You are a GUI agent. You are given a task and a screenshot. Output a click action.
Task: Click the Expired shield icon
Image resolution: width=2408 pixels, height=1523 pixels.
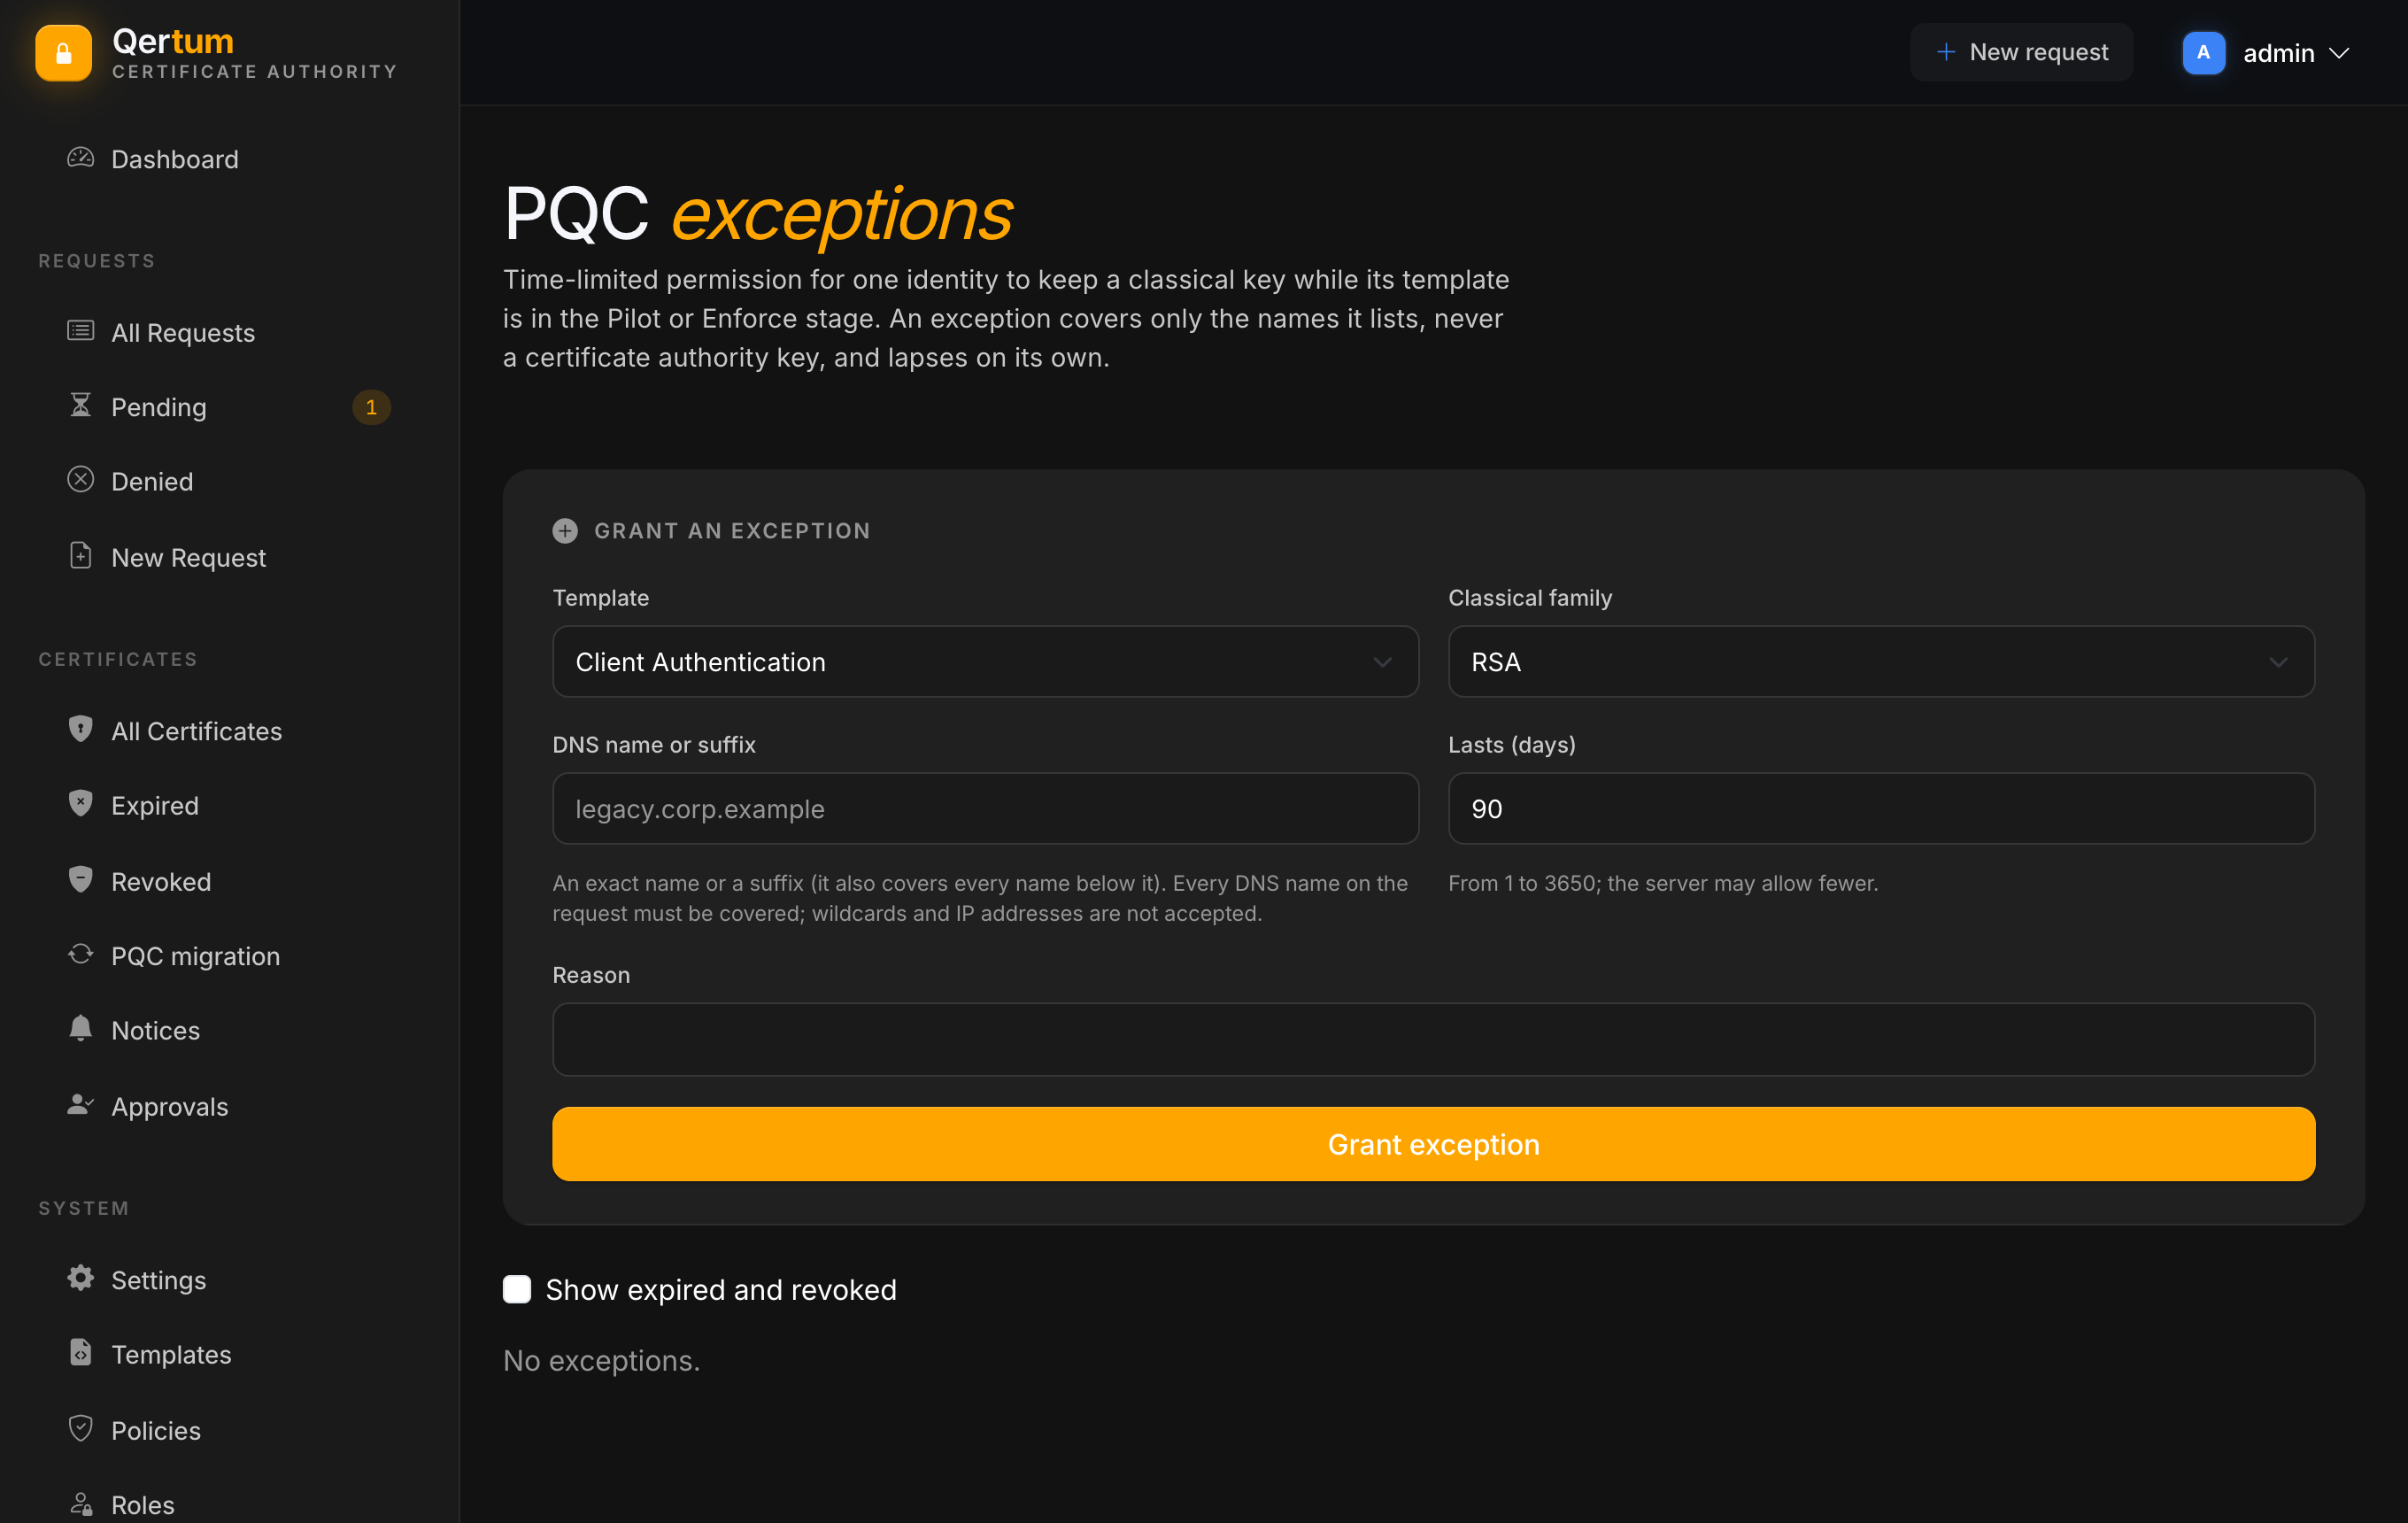pyautogui.click(x=80, y=804)
